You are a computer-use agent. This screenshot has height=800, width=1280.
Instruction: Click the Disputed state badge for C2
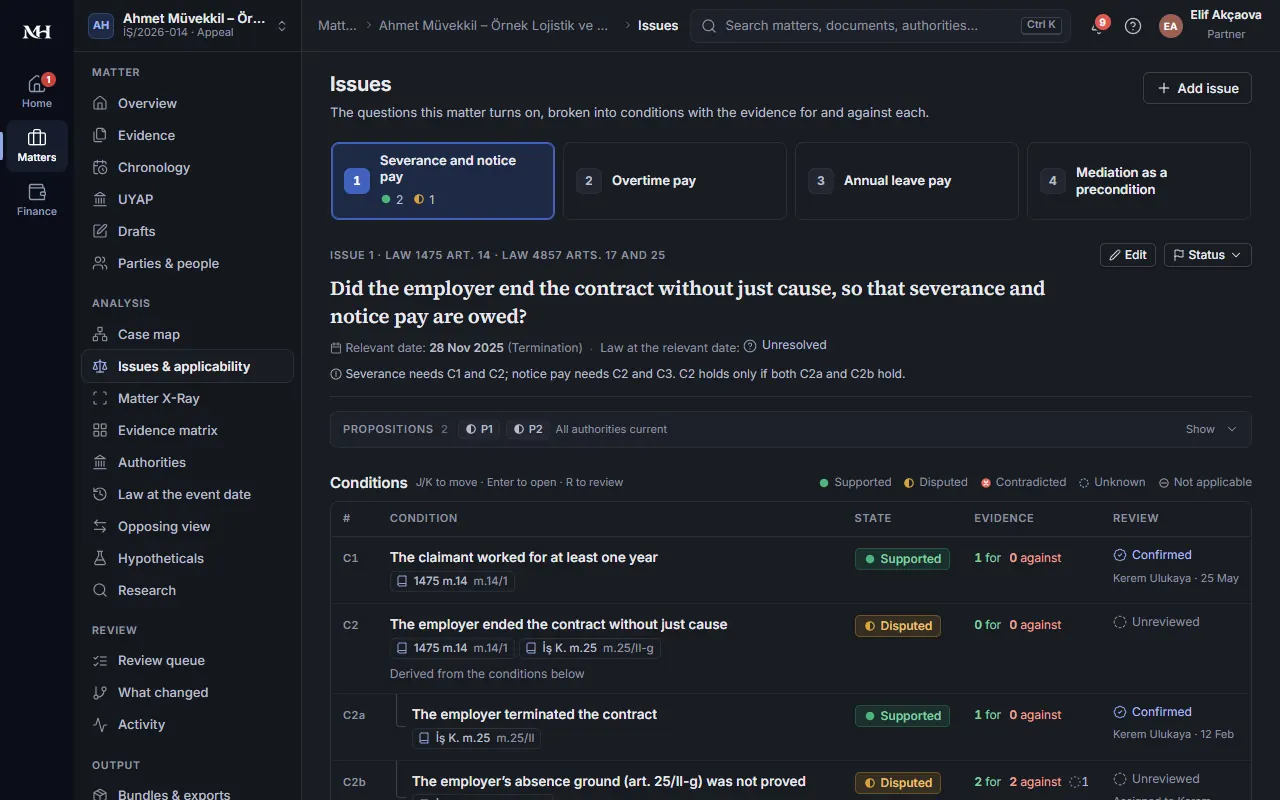[x=898, y=626]
